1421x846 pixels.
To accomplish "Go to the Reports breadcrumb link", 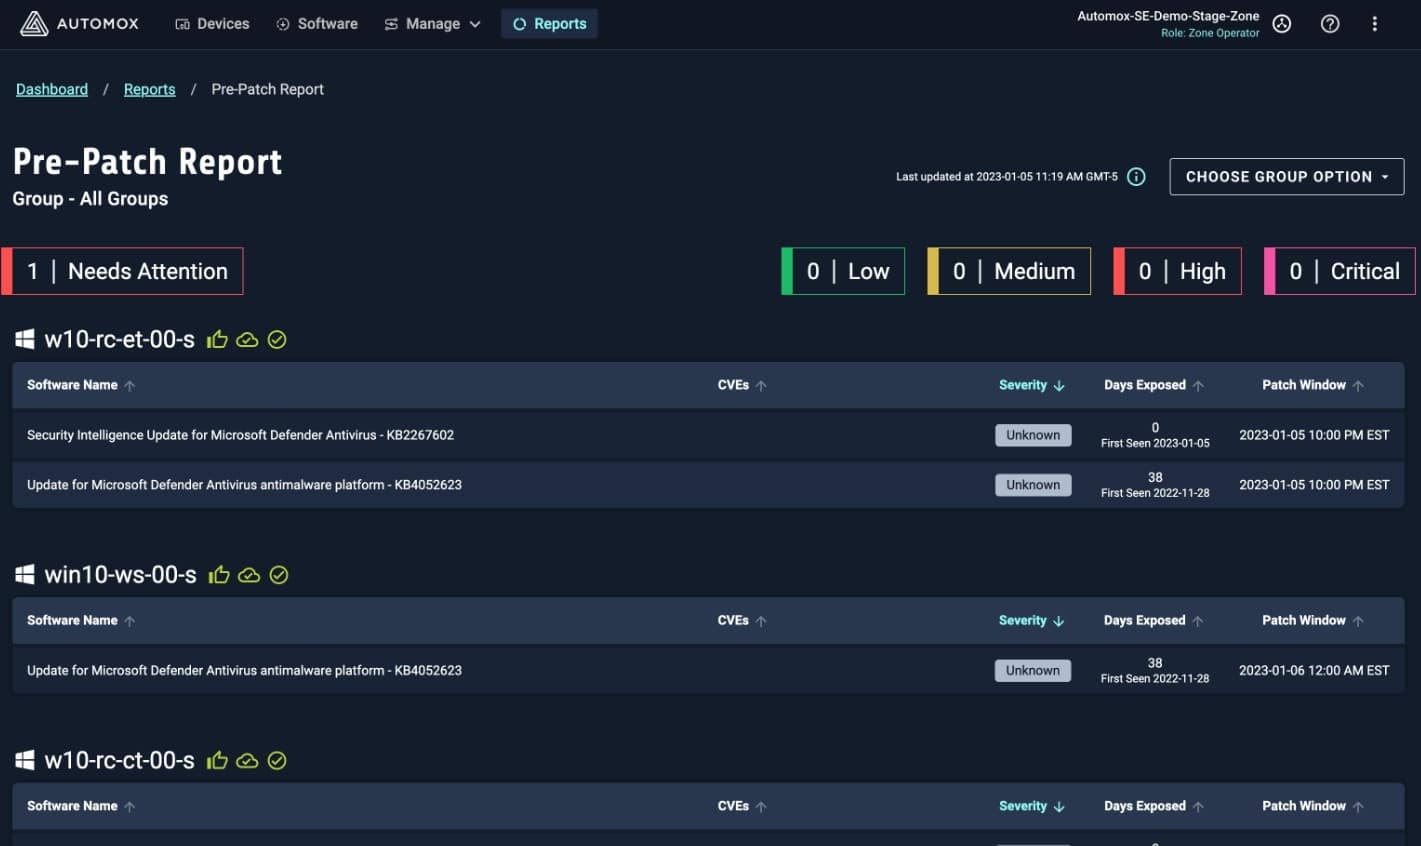I will click(x=150, y=89).
